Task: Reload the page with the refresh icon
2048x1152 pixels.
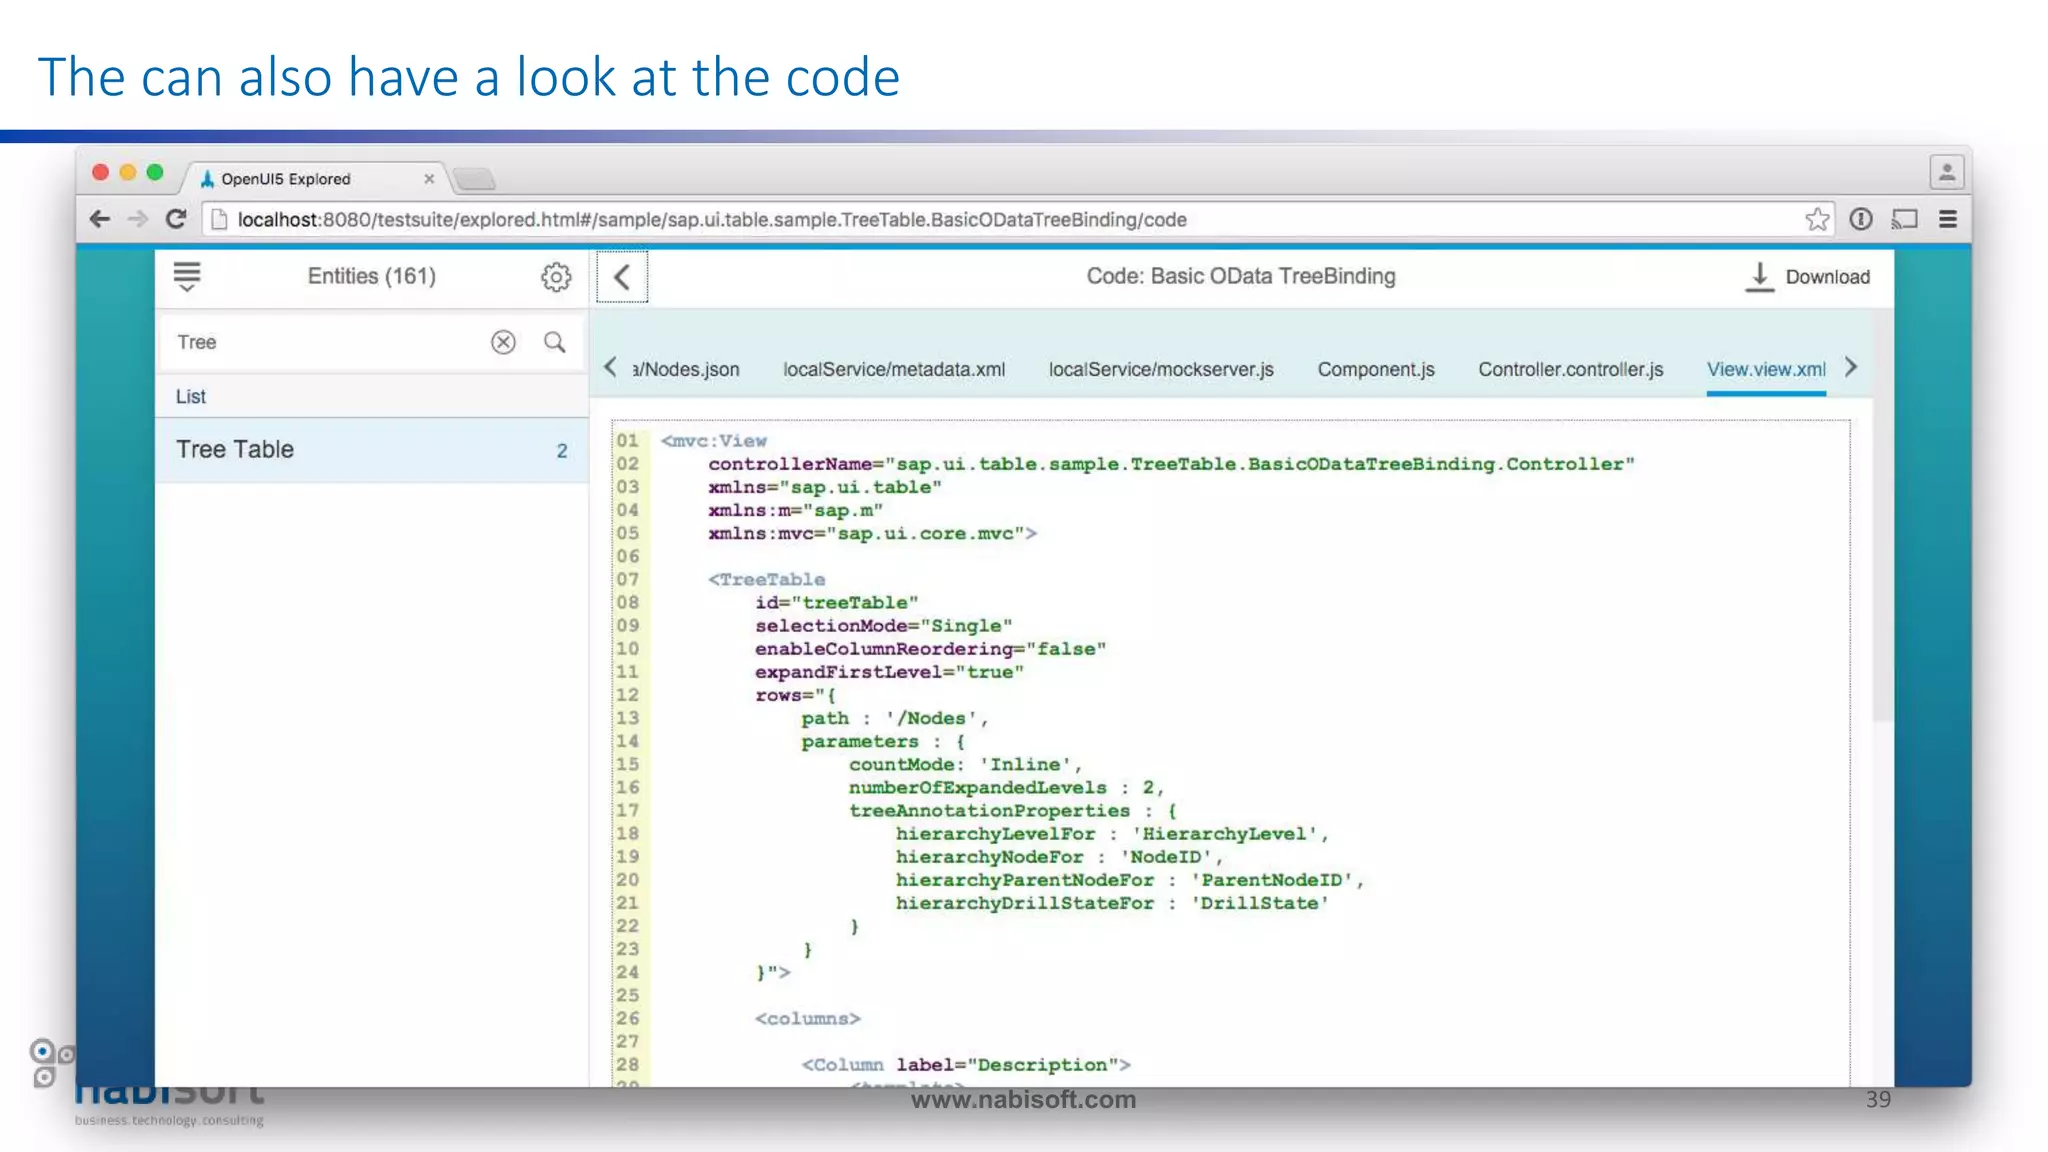Action: [176, 219]
